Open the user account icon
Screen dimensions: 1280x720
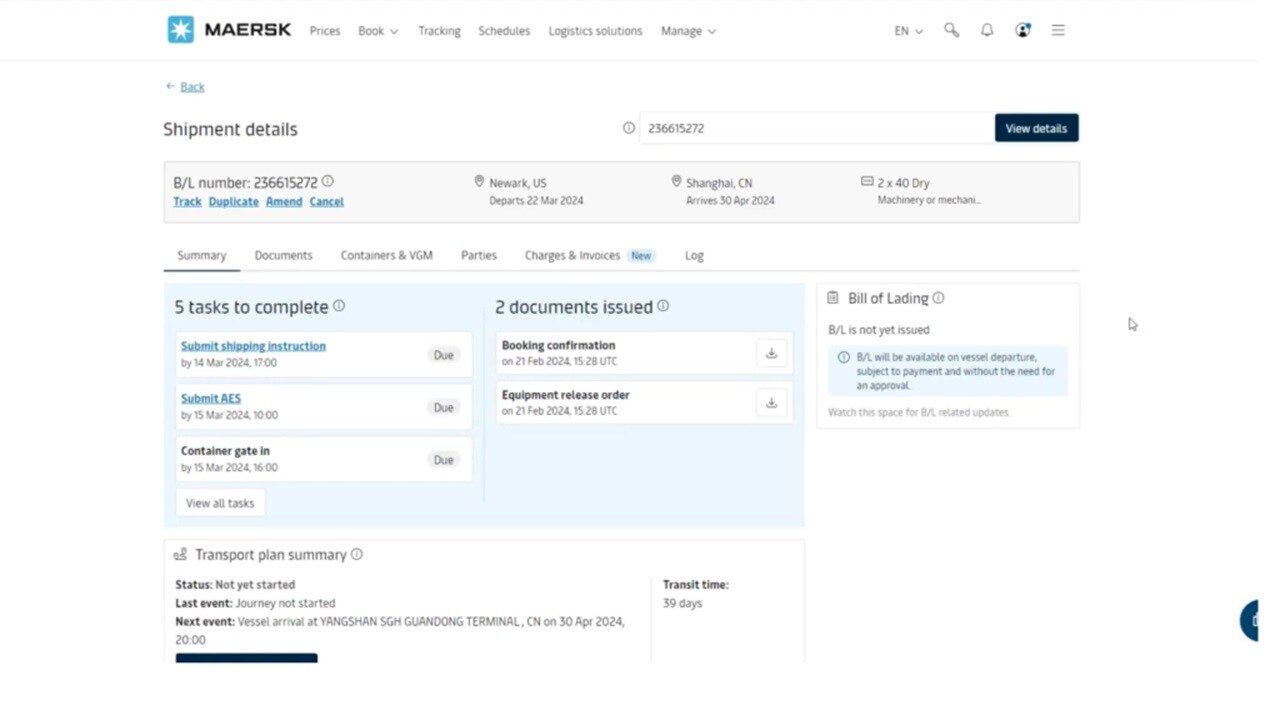[x=1022, y=31]
